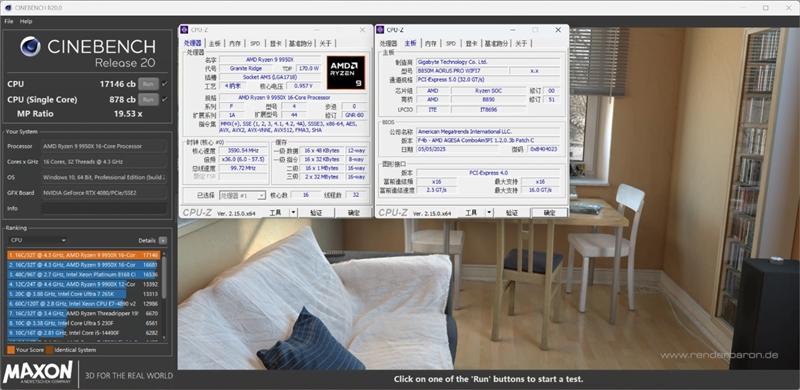Open the Ranking CPU dropdown
800x390 pixels.
pyautogui.click(x=38, y=240)
